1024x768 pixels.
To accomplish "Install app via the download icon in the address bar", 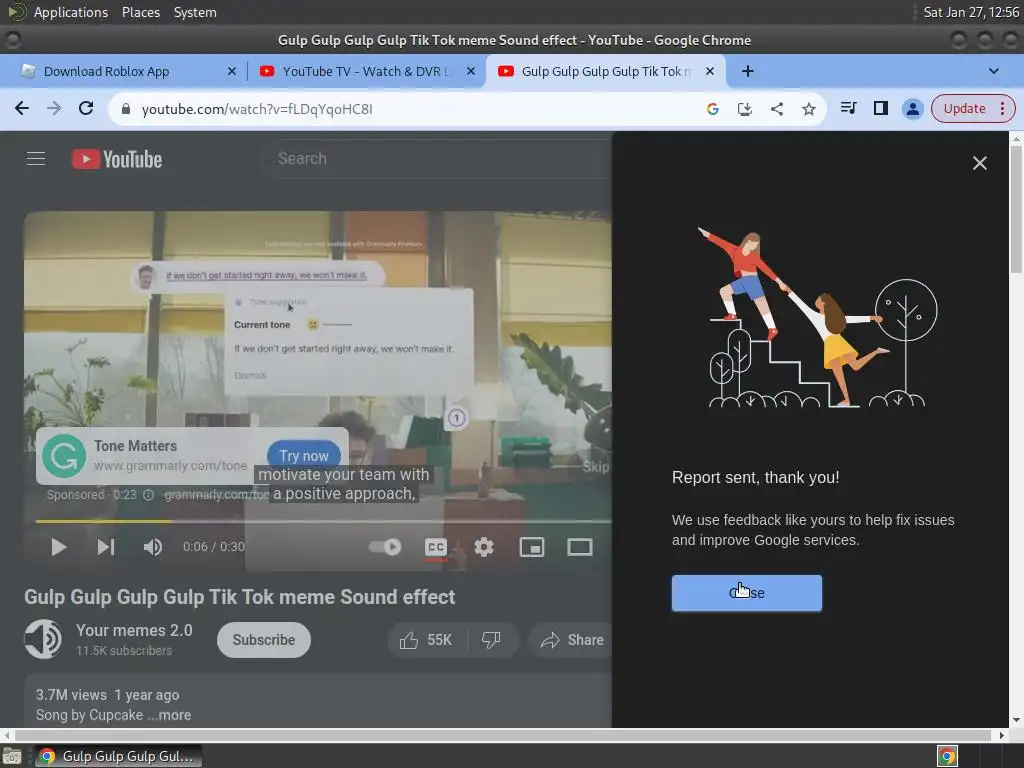I will pos(744,109).
